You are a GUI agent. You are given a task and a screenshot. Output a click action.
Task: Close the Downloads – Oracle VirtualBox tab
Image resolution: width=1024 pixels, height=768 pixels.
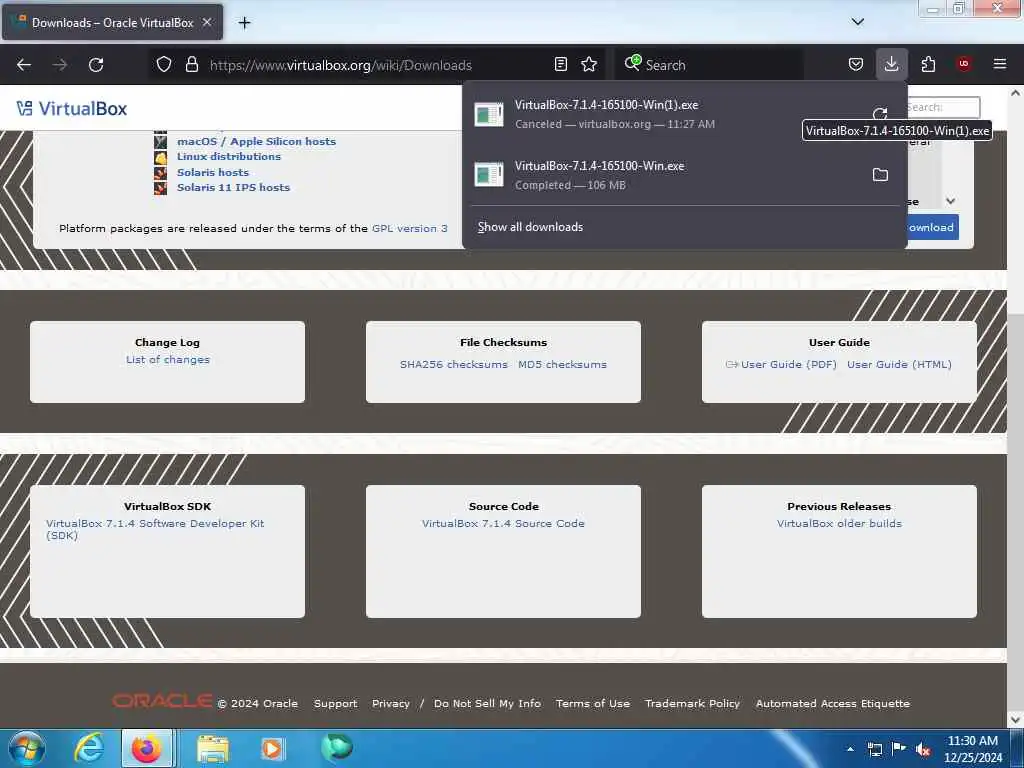[x=206, y=22]
